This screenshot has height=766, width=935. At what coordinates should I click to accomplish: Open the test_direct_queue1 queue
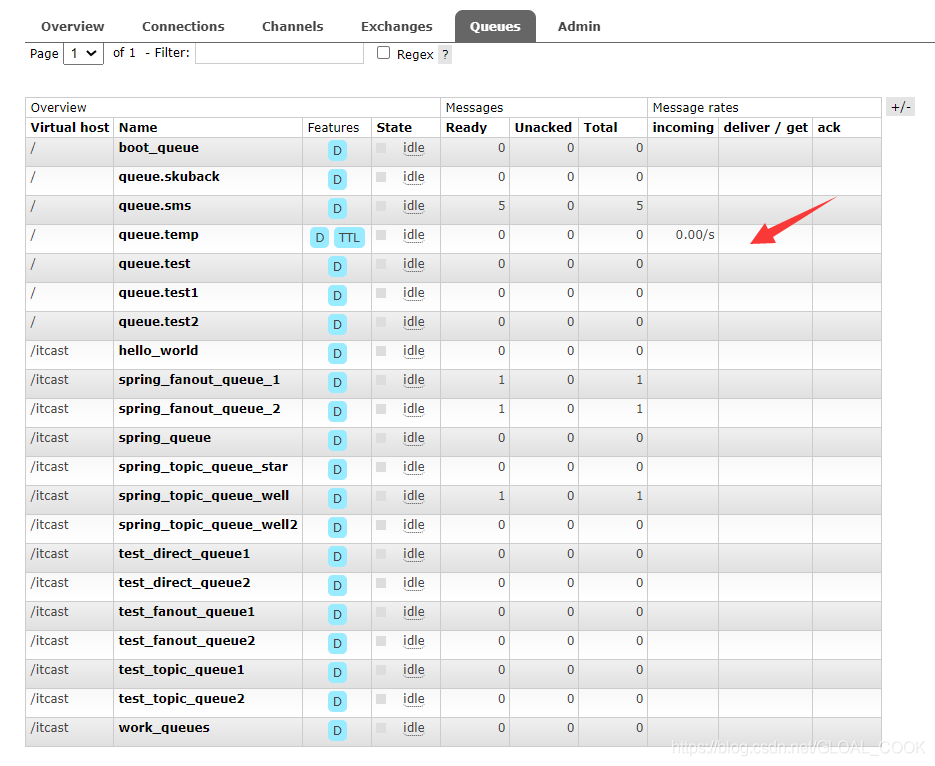pyautogui.click(x=184, y=554)
